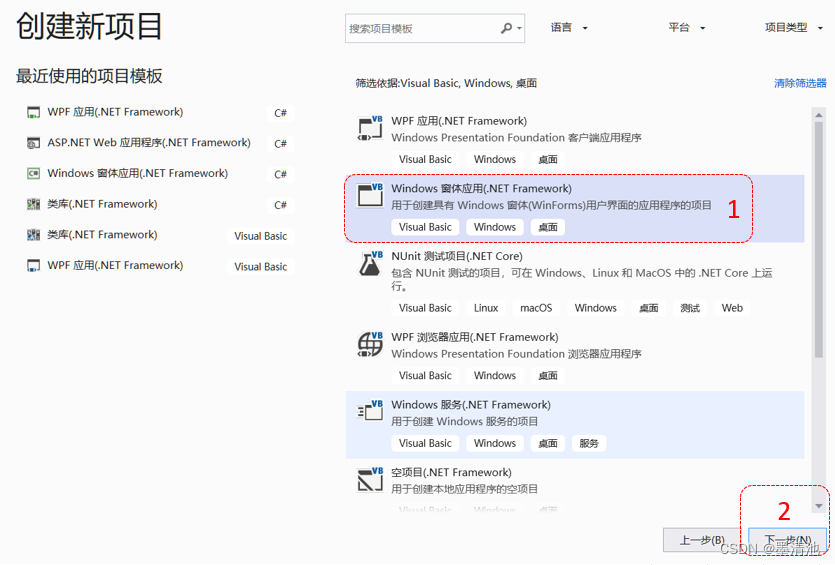This screenshot has height=565, width=835.
Task: Click Visual Basic badge beside recent 类库
Action: [x=260, y=235]
